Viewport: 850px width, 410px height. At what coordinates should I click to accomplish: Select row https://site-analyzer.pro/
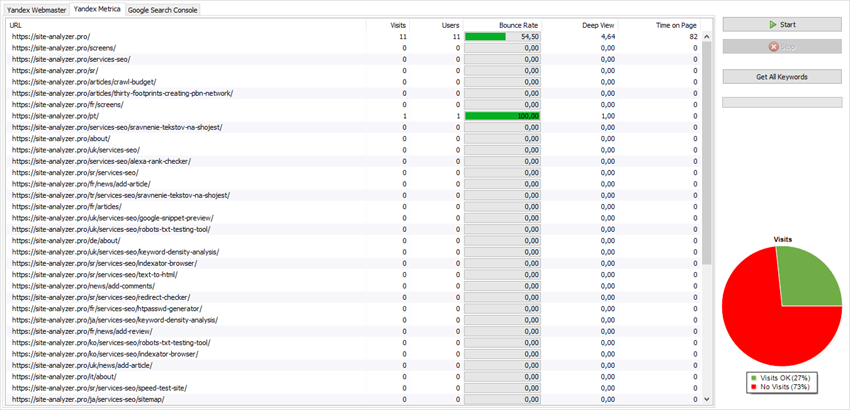click(355, 36)
